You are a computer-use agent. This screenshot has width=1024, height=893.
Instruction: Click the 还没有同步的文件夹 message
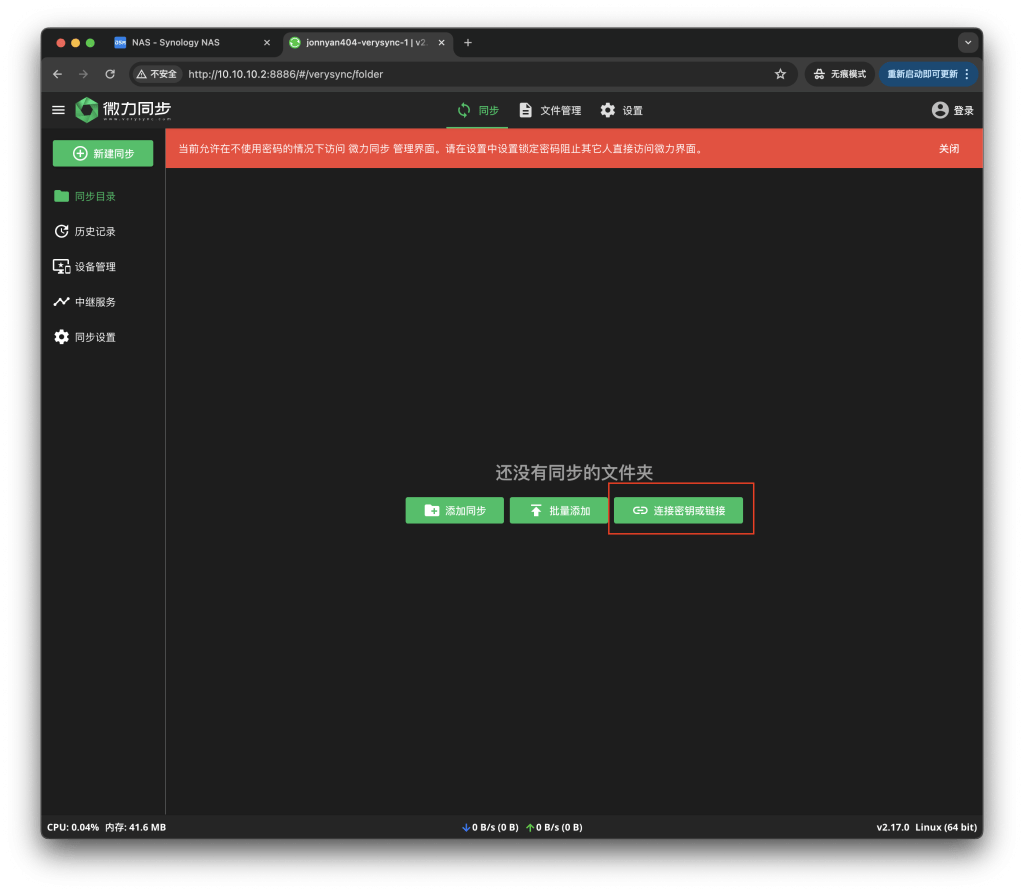coord(573,473)
